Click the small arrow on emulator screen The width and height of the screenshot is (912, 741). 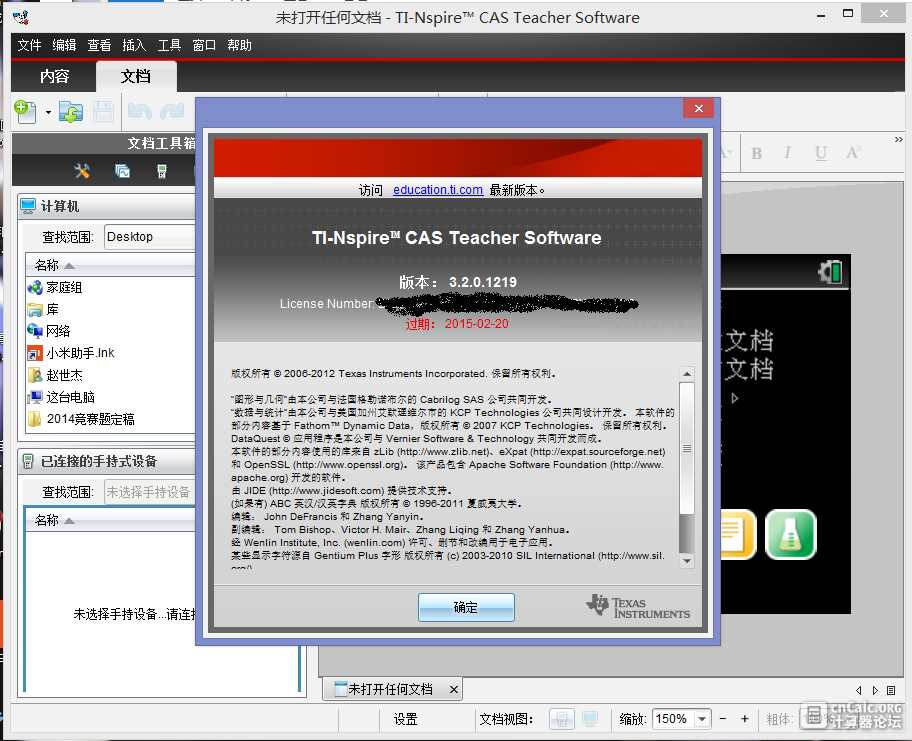(x=735, y=398)
